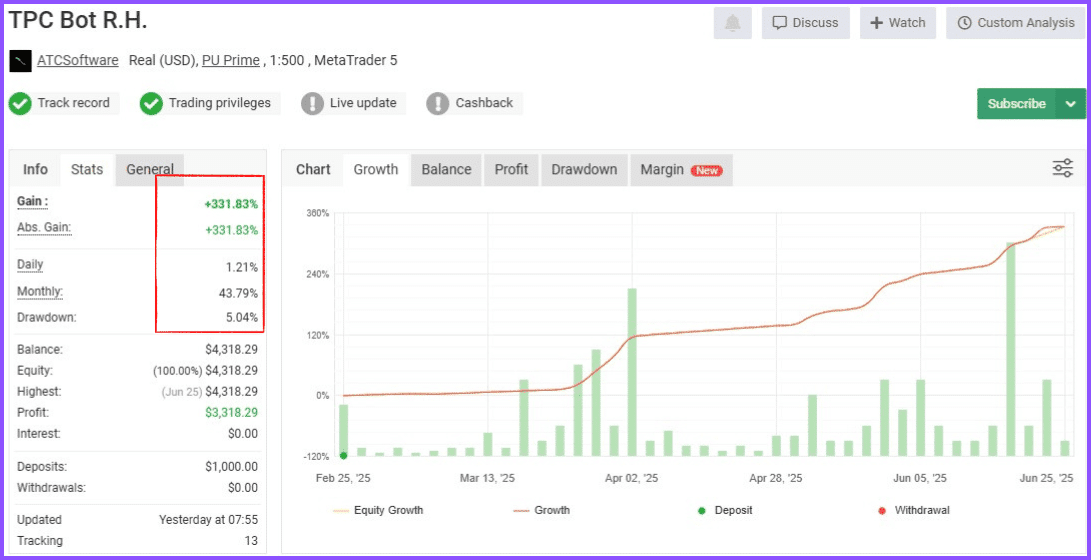The image size is (1091, 560).
Task: Open the PU Prime broker link
Action: [x=231, y=61]
